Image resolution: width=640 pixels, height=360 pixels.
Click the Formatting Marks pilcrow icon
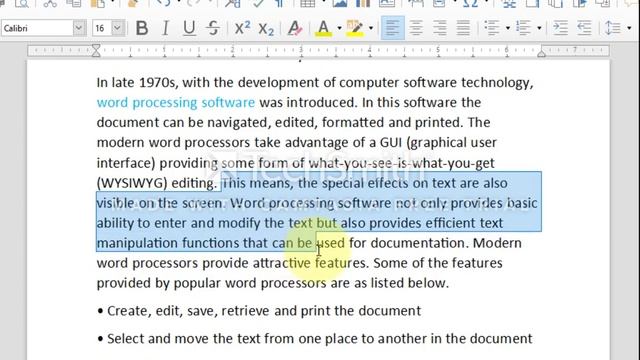click(x=280, y=3)
